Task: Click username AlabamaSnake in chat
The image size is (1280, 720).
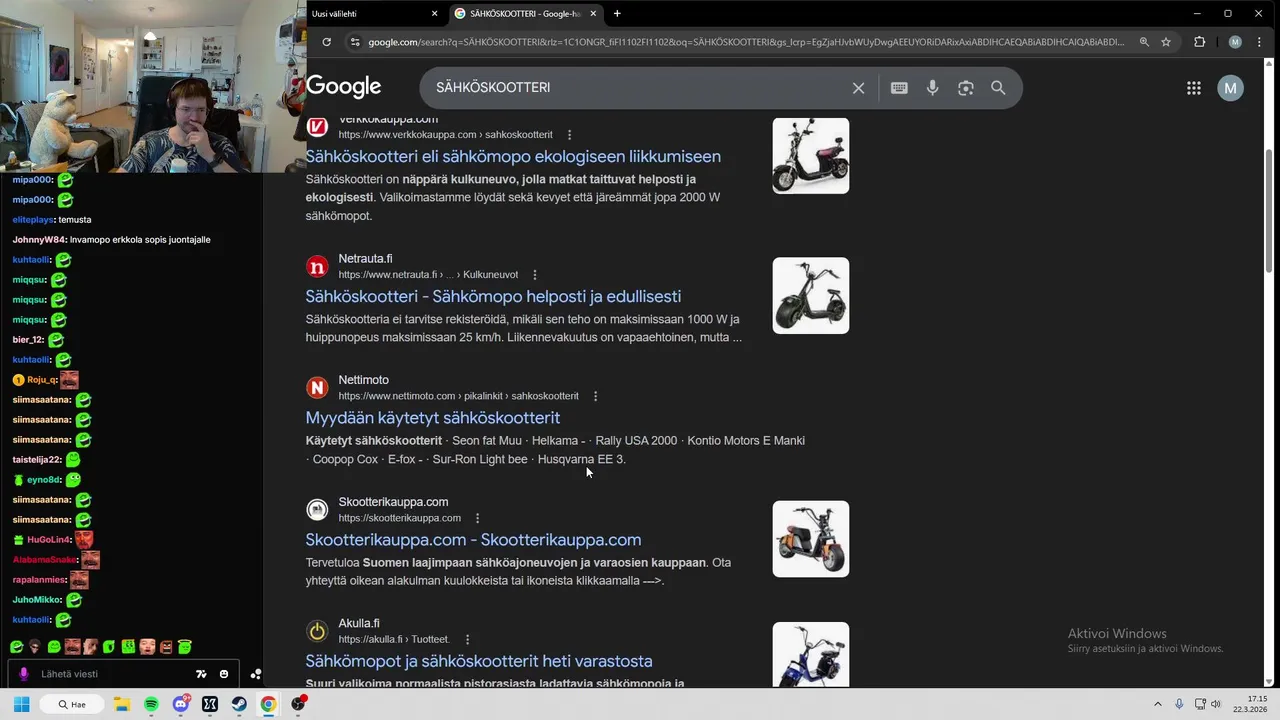Action: pos(45,560)
